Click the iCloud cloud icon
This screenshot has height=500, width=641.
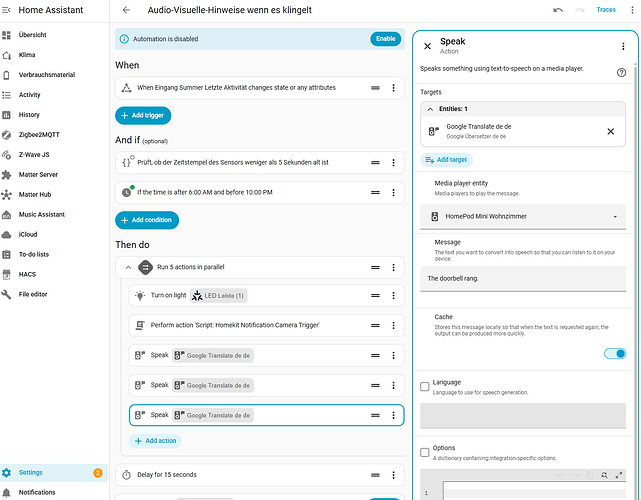tap(7, 235)
